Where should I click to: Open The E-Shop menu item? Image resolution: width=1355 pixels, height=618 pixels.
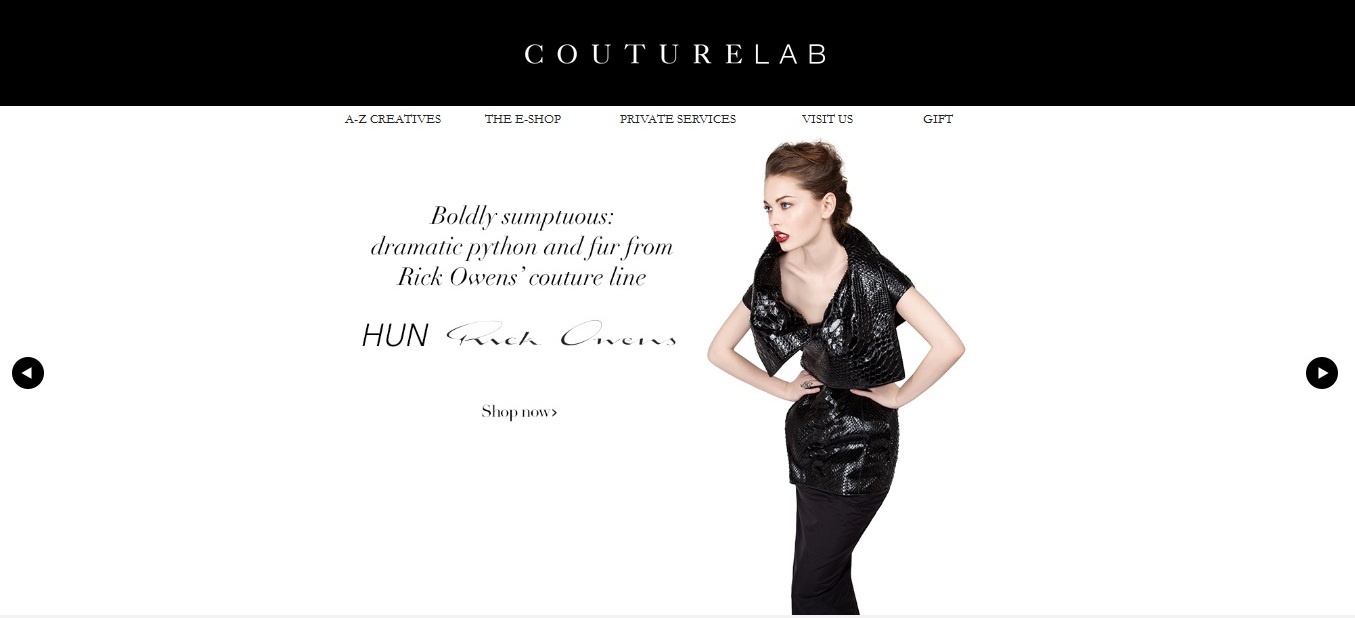523,119
